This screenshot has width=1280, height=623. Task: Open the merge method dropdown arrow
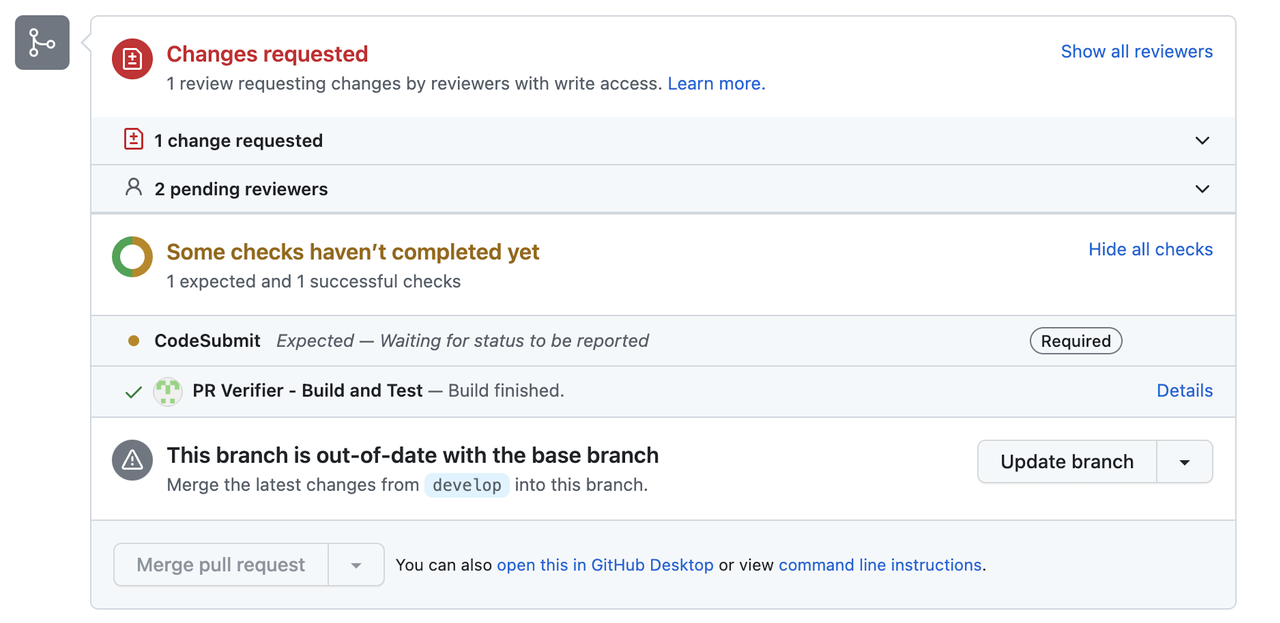(x=356, y=565)
